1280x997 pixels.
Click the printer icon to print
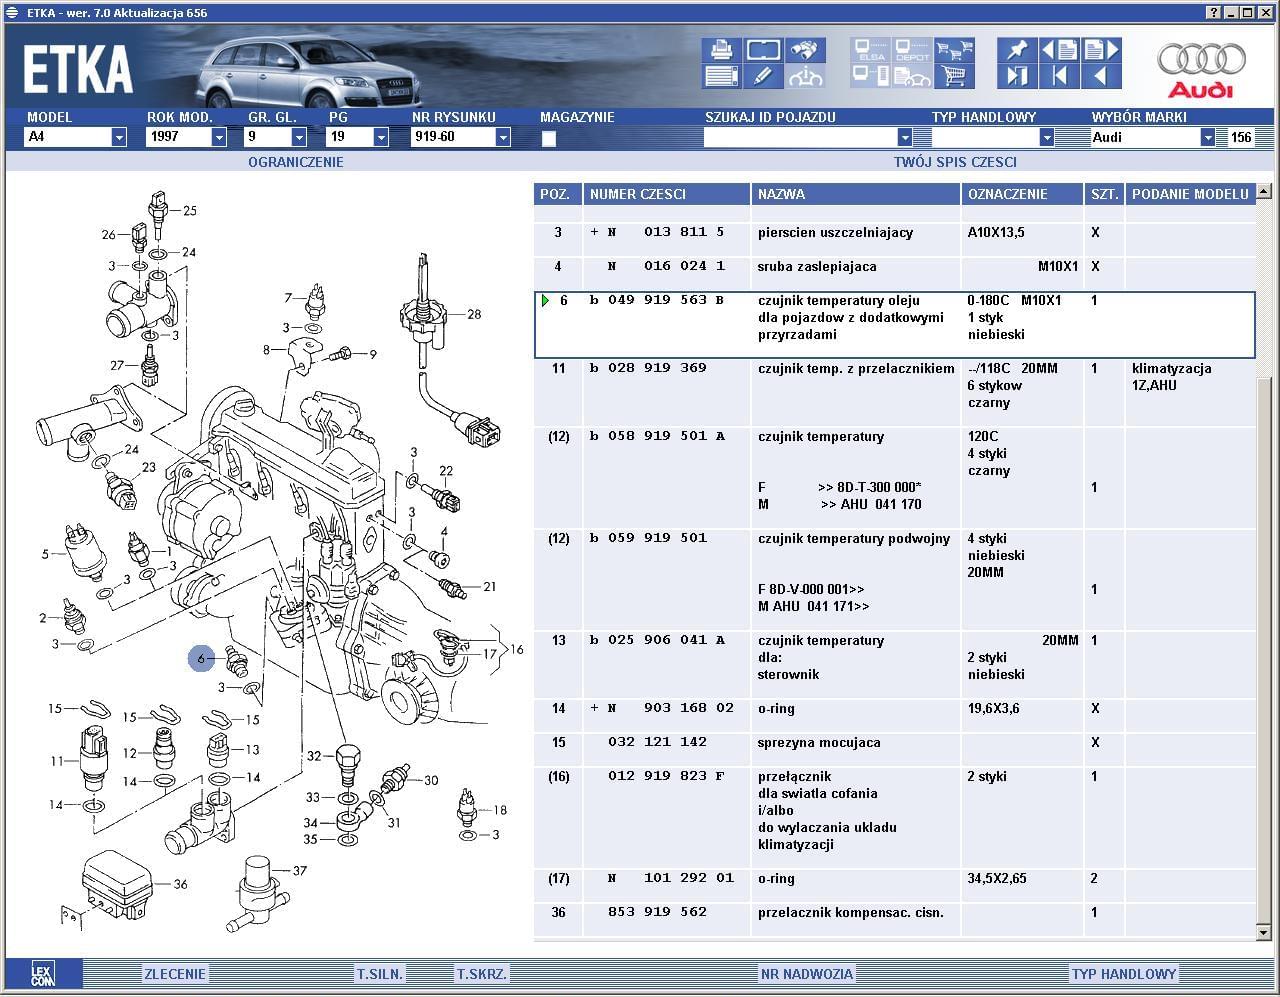click(721, 50)
